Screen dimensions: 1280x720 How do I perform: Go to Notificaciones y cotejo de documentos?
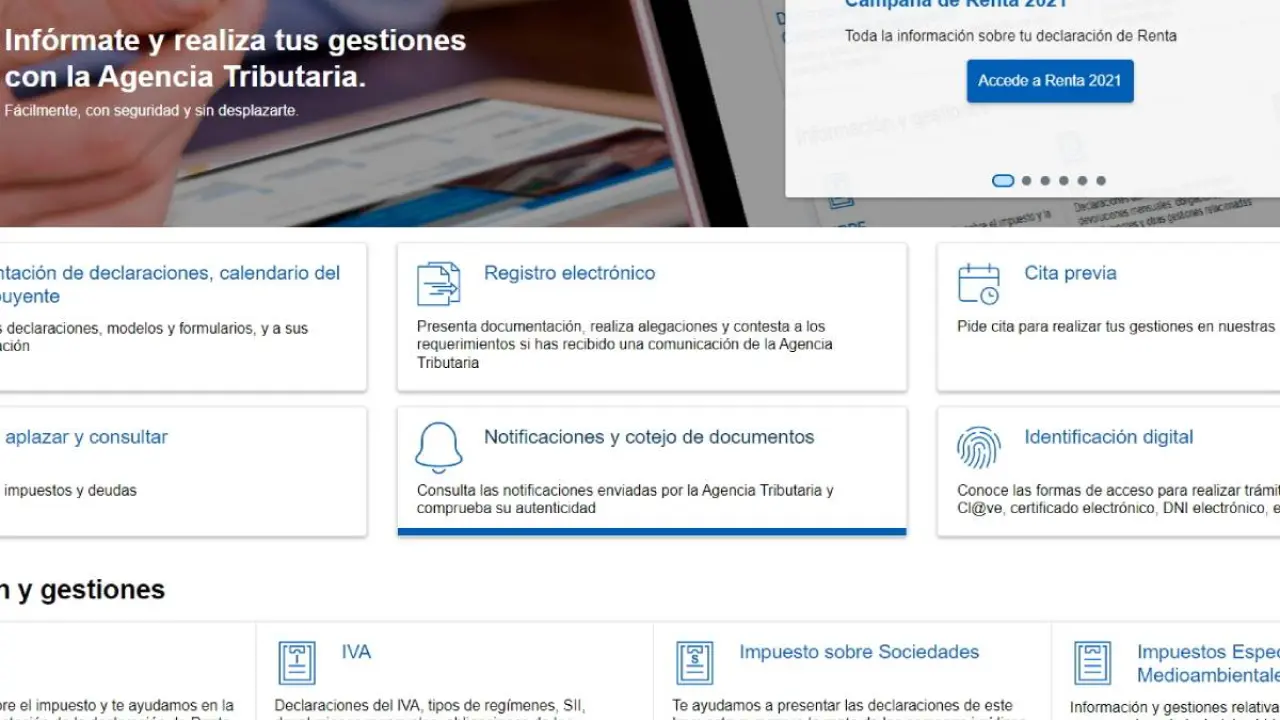click(x=648, y=437)
